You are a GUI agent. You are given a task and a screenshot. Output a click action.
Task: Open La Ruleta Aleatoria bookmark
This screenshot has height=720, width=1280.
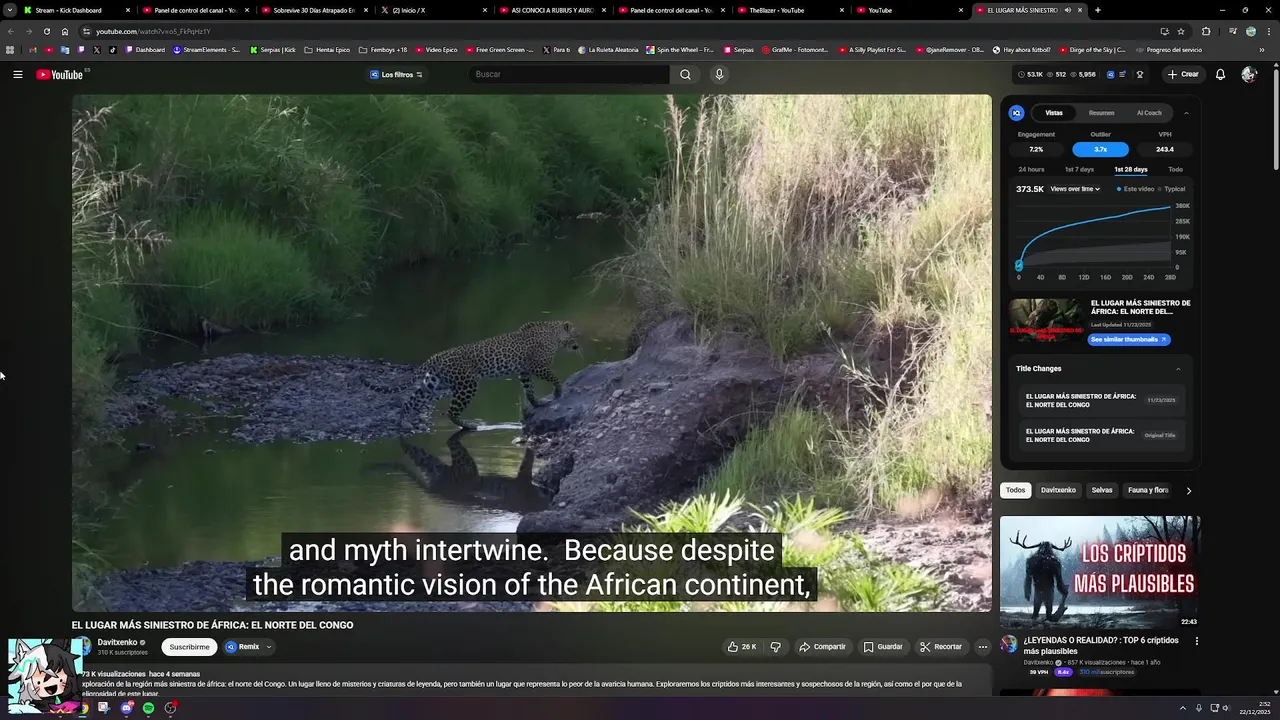[608, 49]
